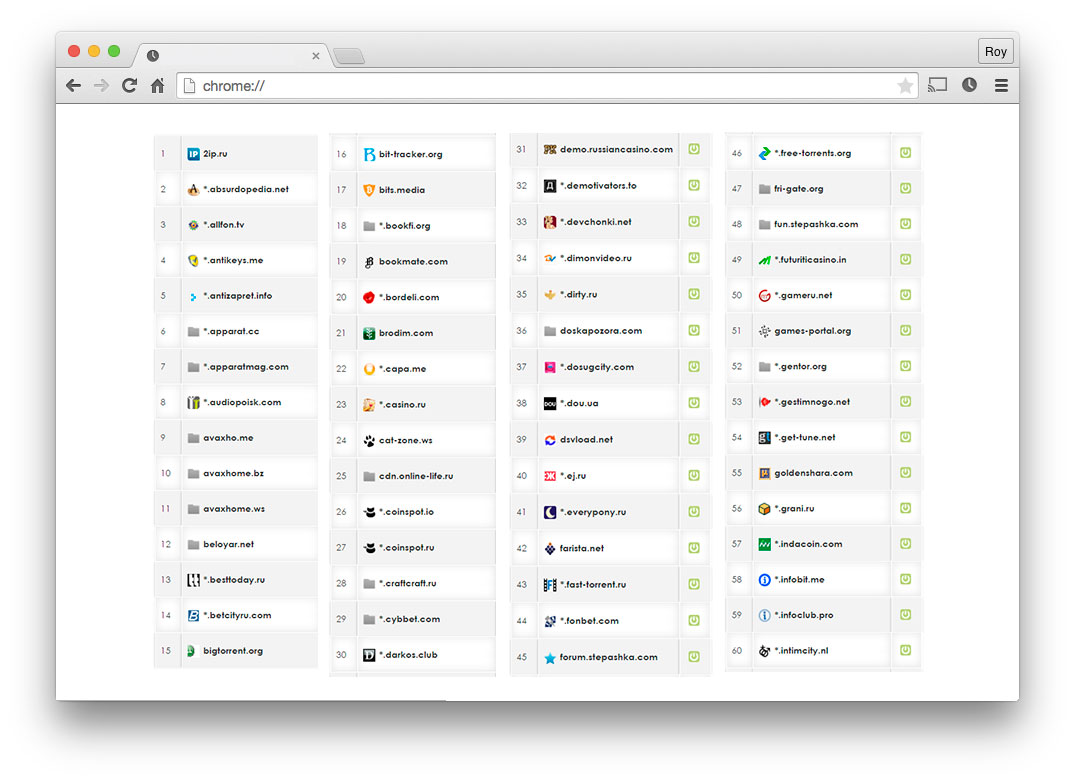Click the infobit.me info favicon

(764, 580)
